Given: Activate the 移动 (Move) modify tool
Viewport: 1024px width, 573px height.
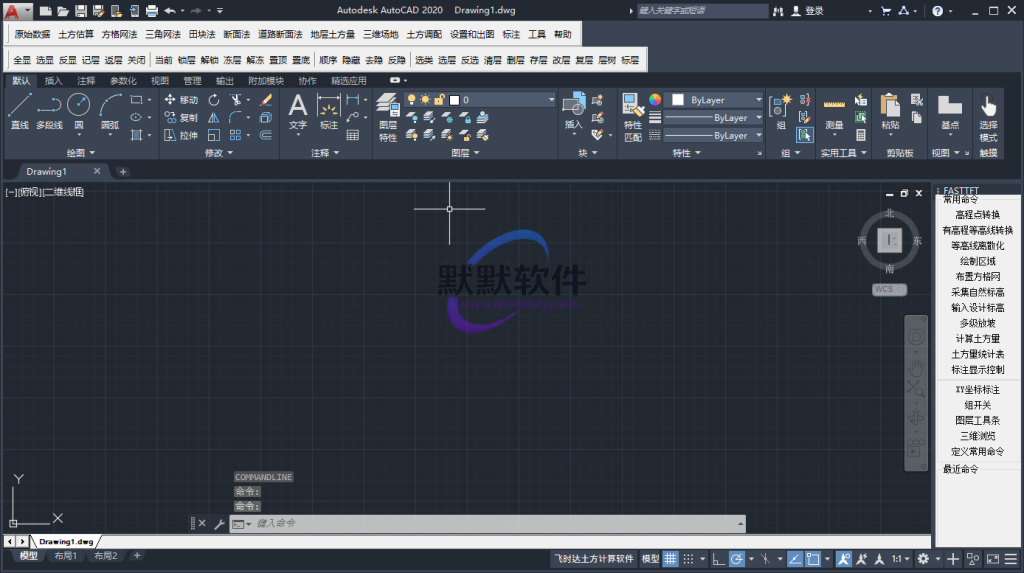Looking at the screenshot, I should [180, 100].
